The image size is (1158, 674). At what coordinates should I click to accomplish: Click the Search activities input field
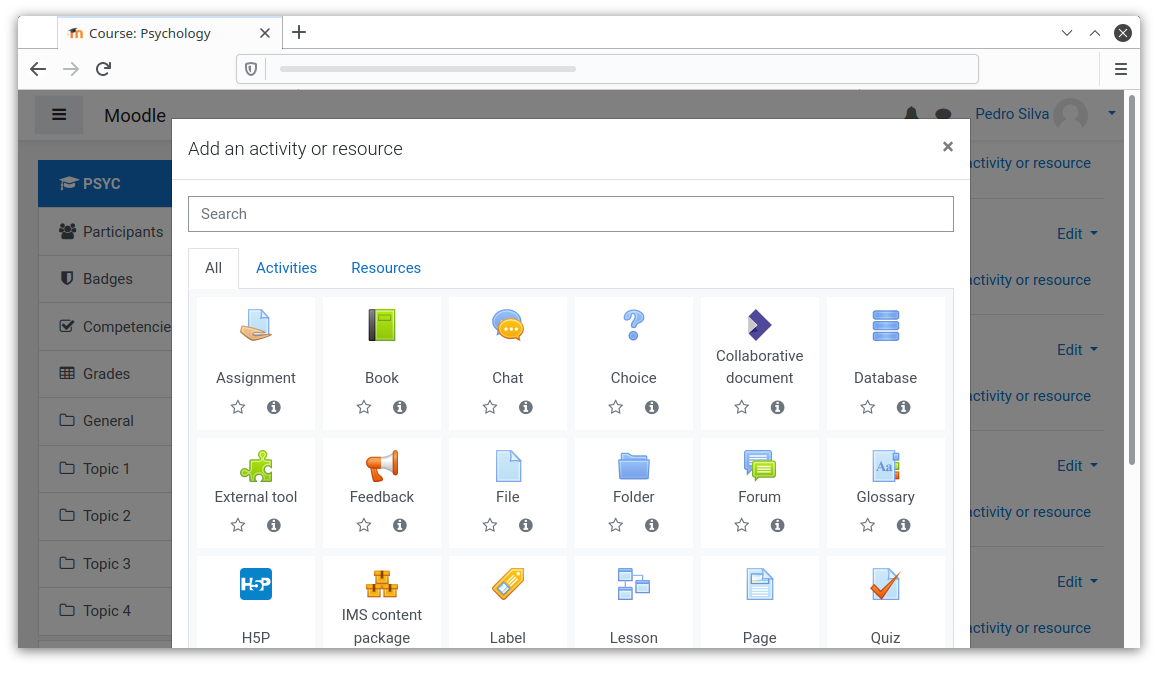[570, 214]
